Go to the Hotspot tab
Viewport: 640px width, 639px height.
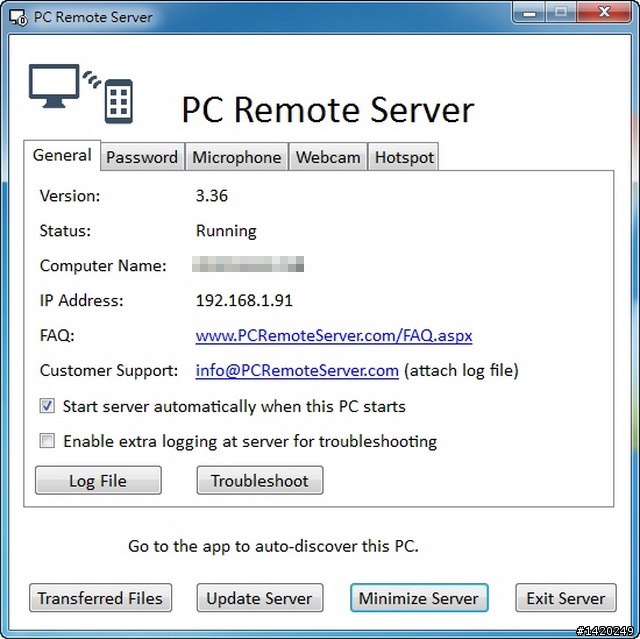click(404, 157)
